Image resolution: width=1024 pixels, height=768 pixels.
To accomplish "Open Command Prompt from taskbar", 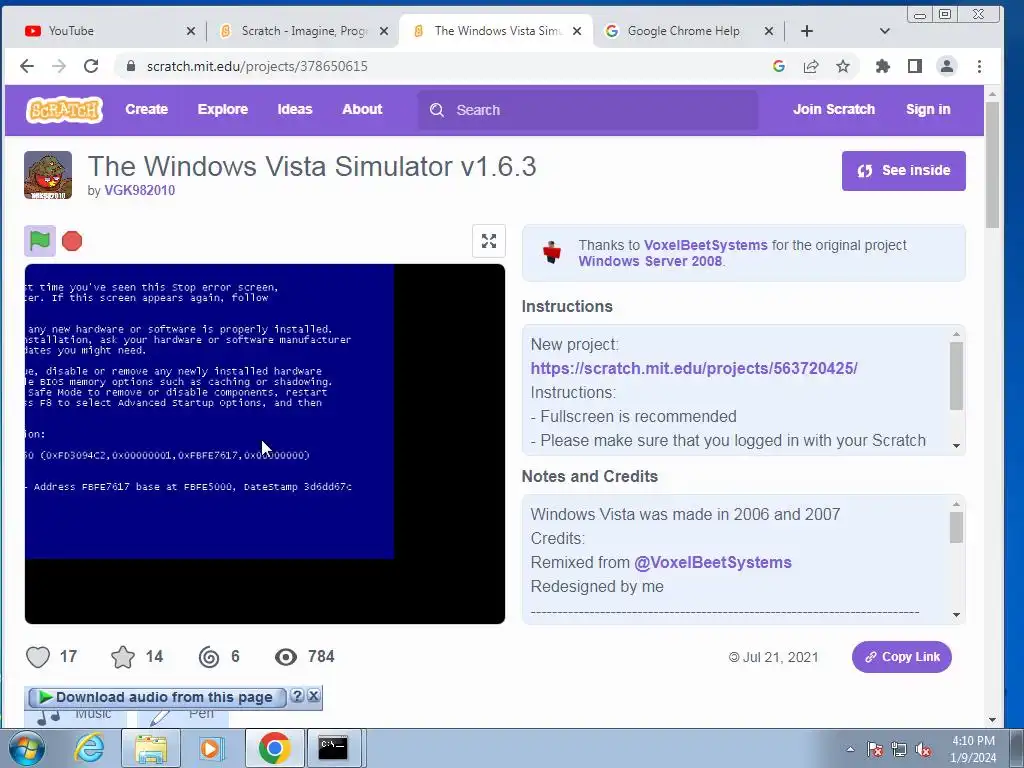I will [x=333, y=748].
